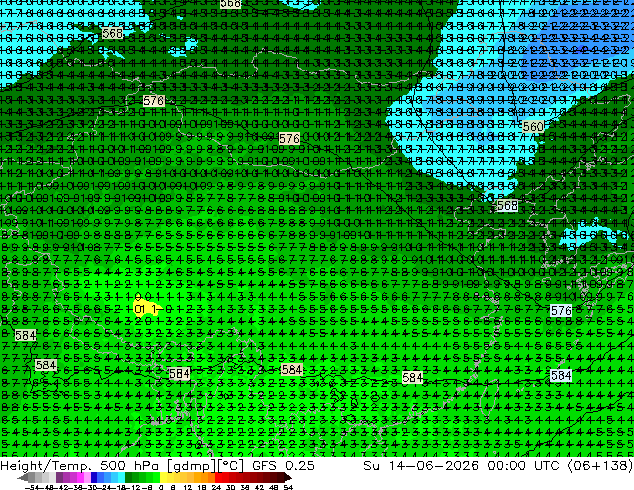Pick the orange swatch left of red
Screen dimensions: 634x490
pos(211,477)
